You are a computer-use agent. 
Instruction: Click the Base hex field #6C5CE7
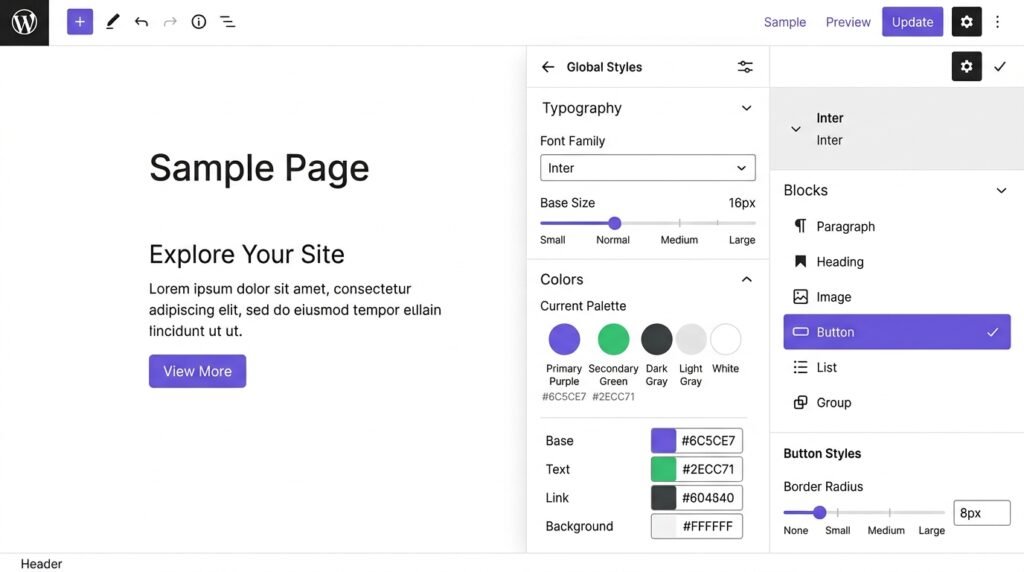[x=709, y=441]
